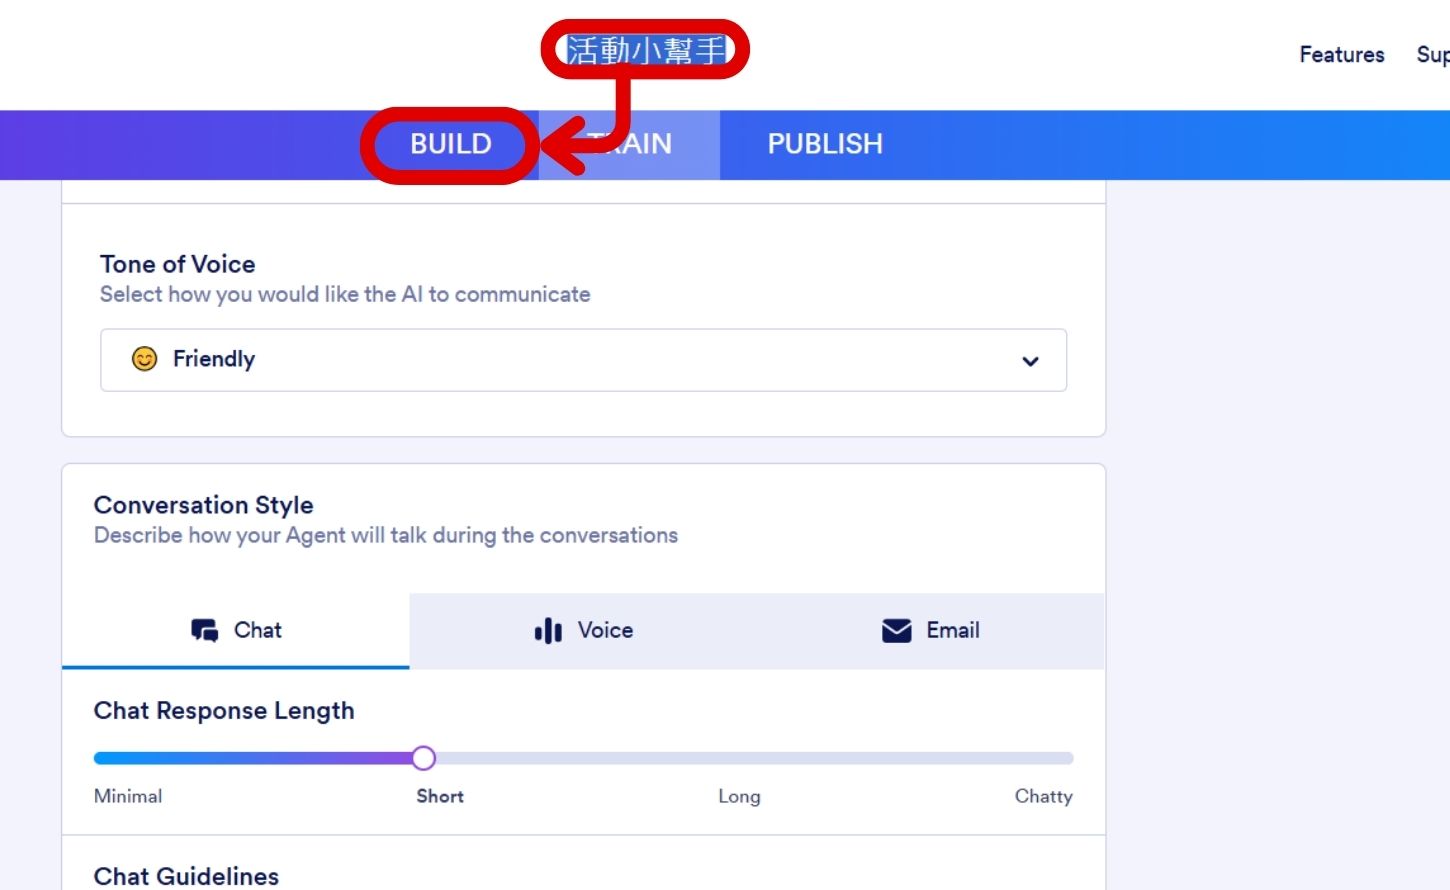Expand the Tone of Voice chevron arrow

pos(1030,361)
